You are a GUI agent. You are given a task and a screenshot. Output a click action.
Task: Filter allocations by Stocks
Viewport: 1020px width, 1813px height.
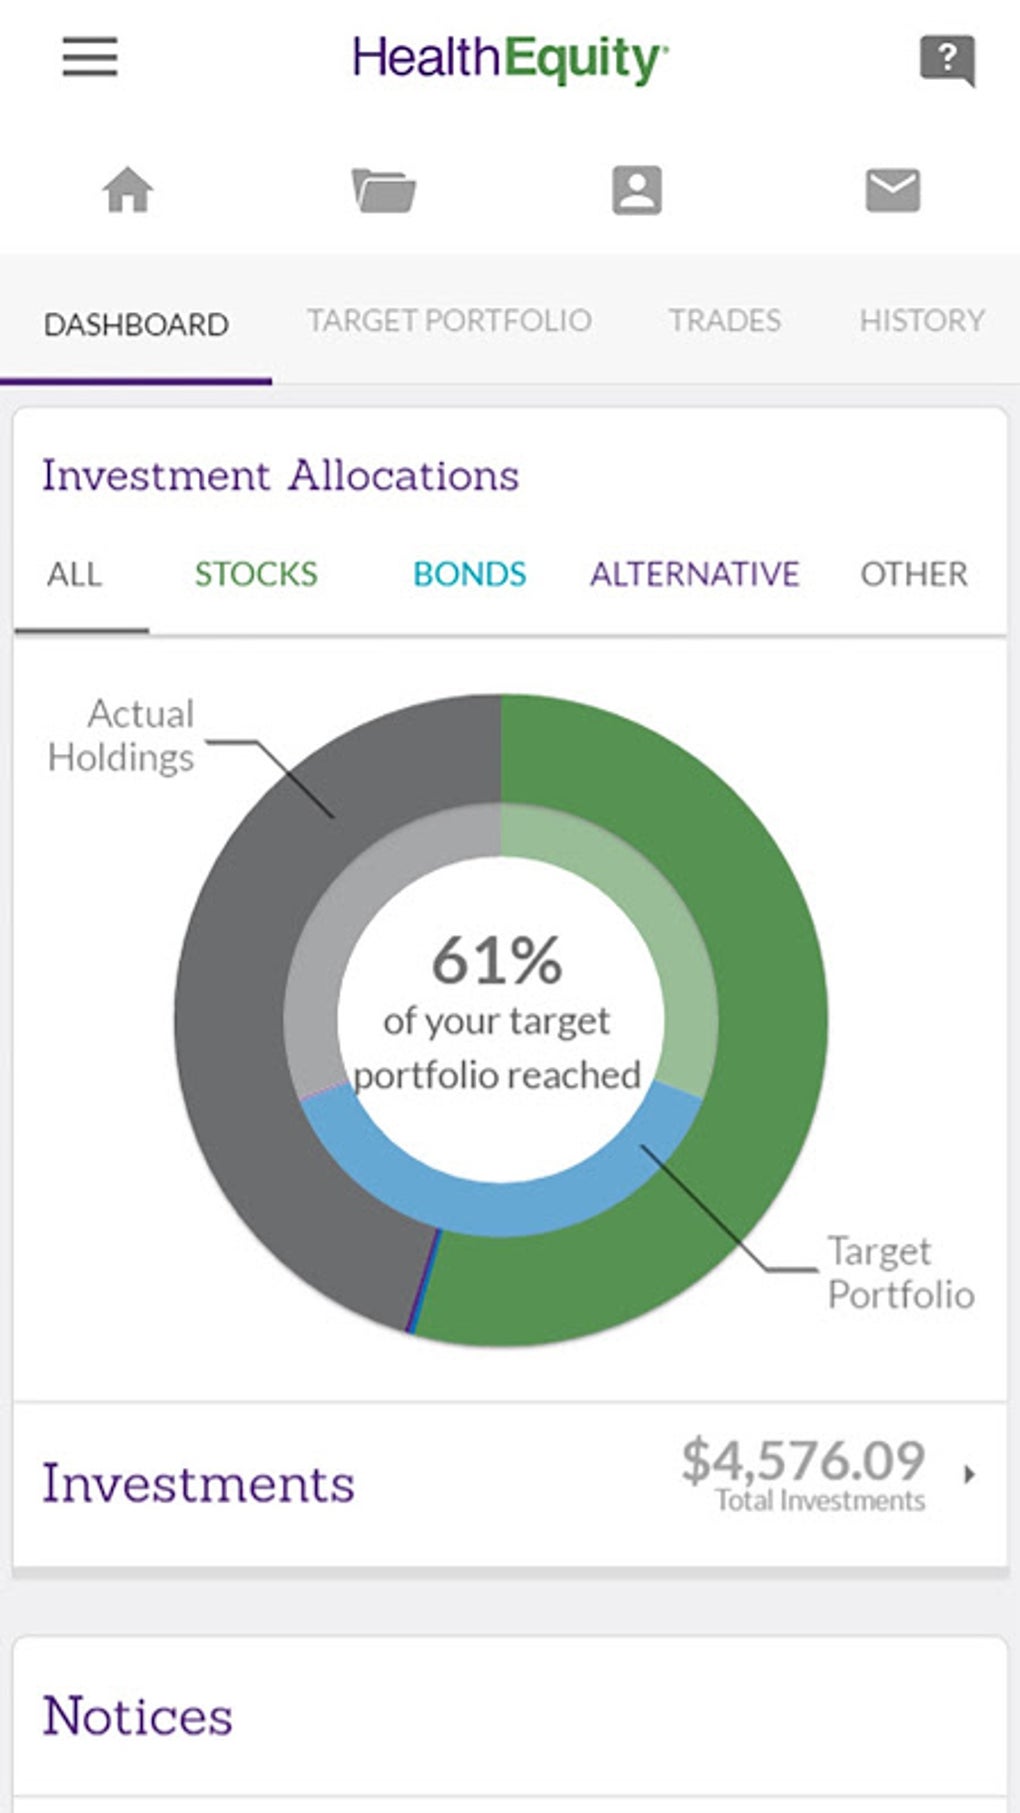pyautogui.click(x=256, y=575)
